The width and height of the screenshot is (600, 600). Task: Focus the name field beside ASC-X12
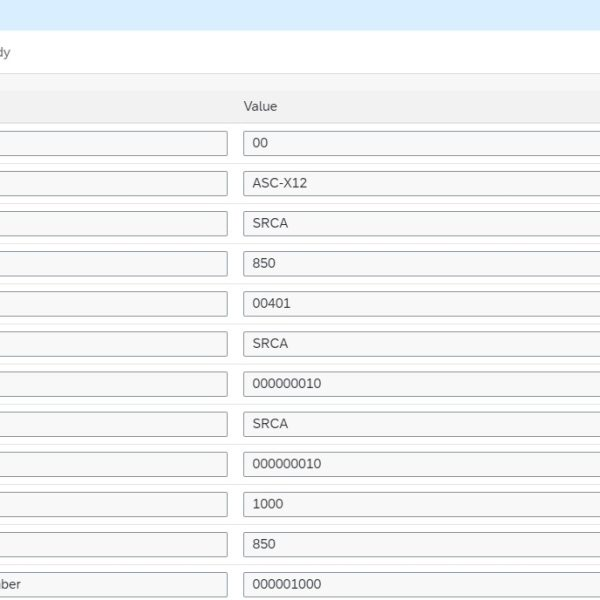click(112, 183)
